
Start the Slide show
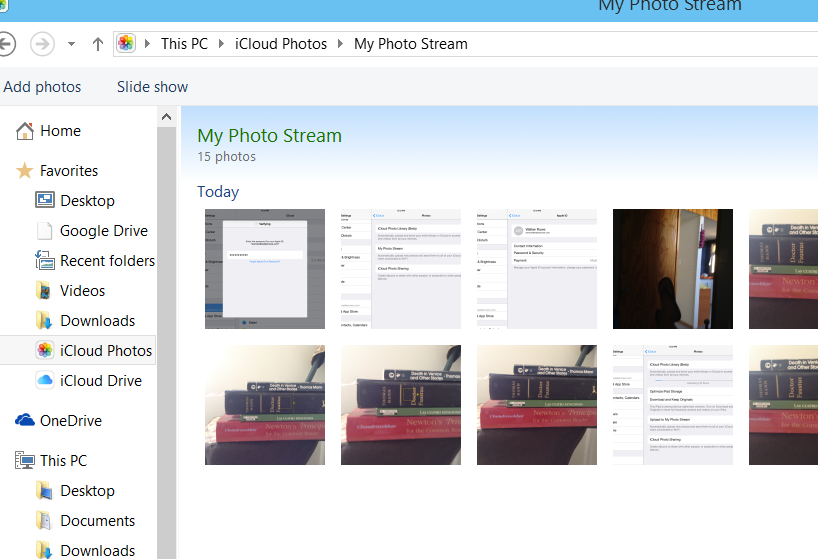(152, 87)
